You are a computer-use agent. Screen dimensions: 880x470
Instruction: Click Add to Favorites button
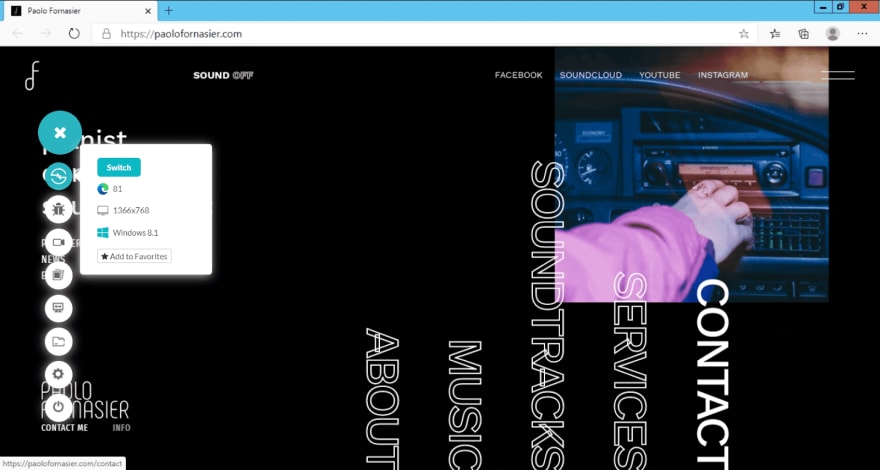tap(134, 256)
